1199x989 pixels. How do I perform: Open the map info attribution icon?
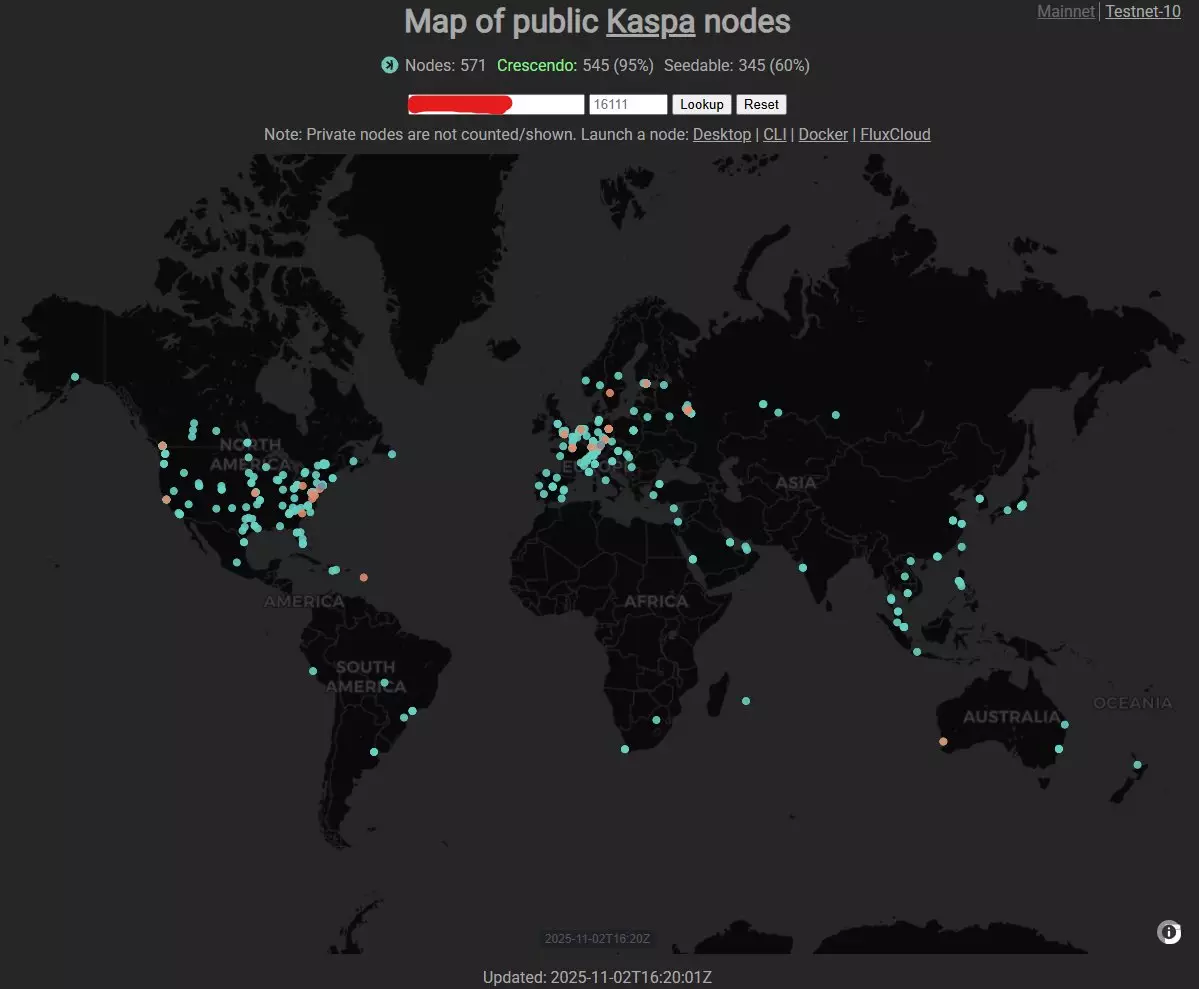coord(1169,932)
